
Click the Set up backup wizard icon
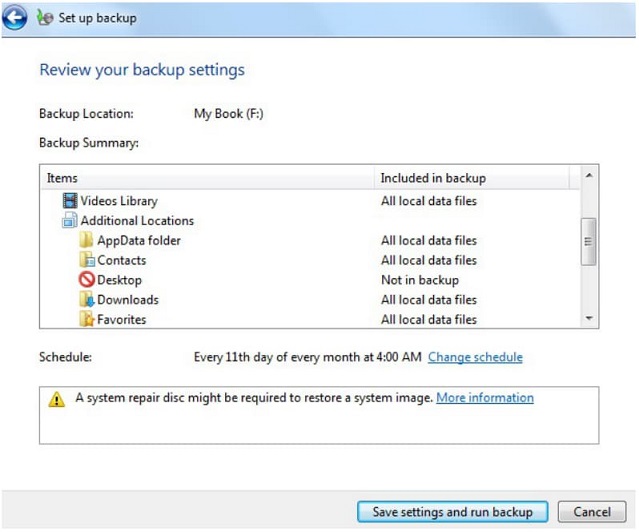[44, 18]
